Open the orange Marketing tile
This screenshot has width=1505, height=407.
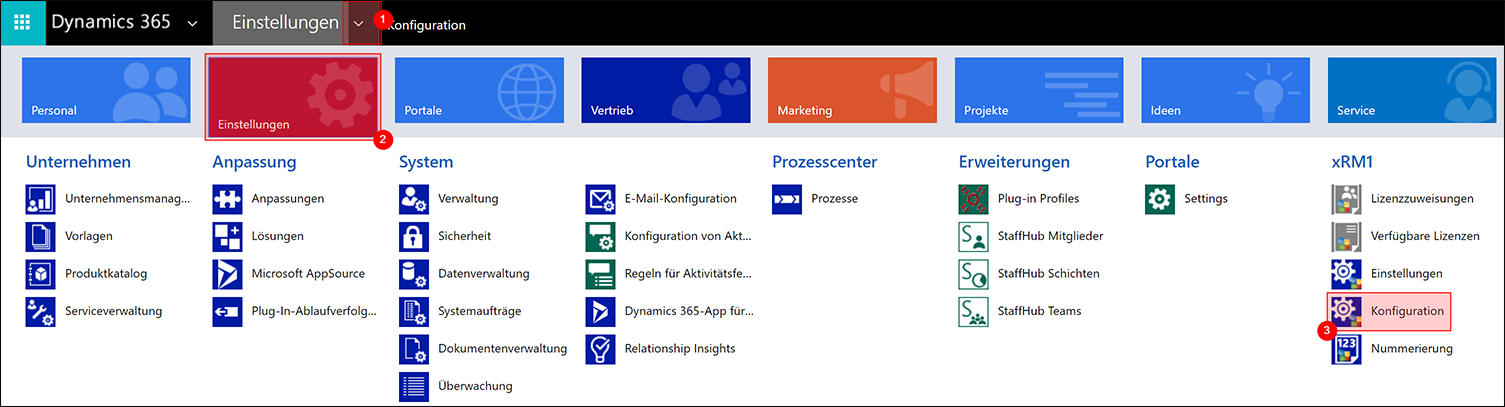coord(852,90)
